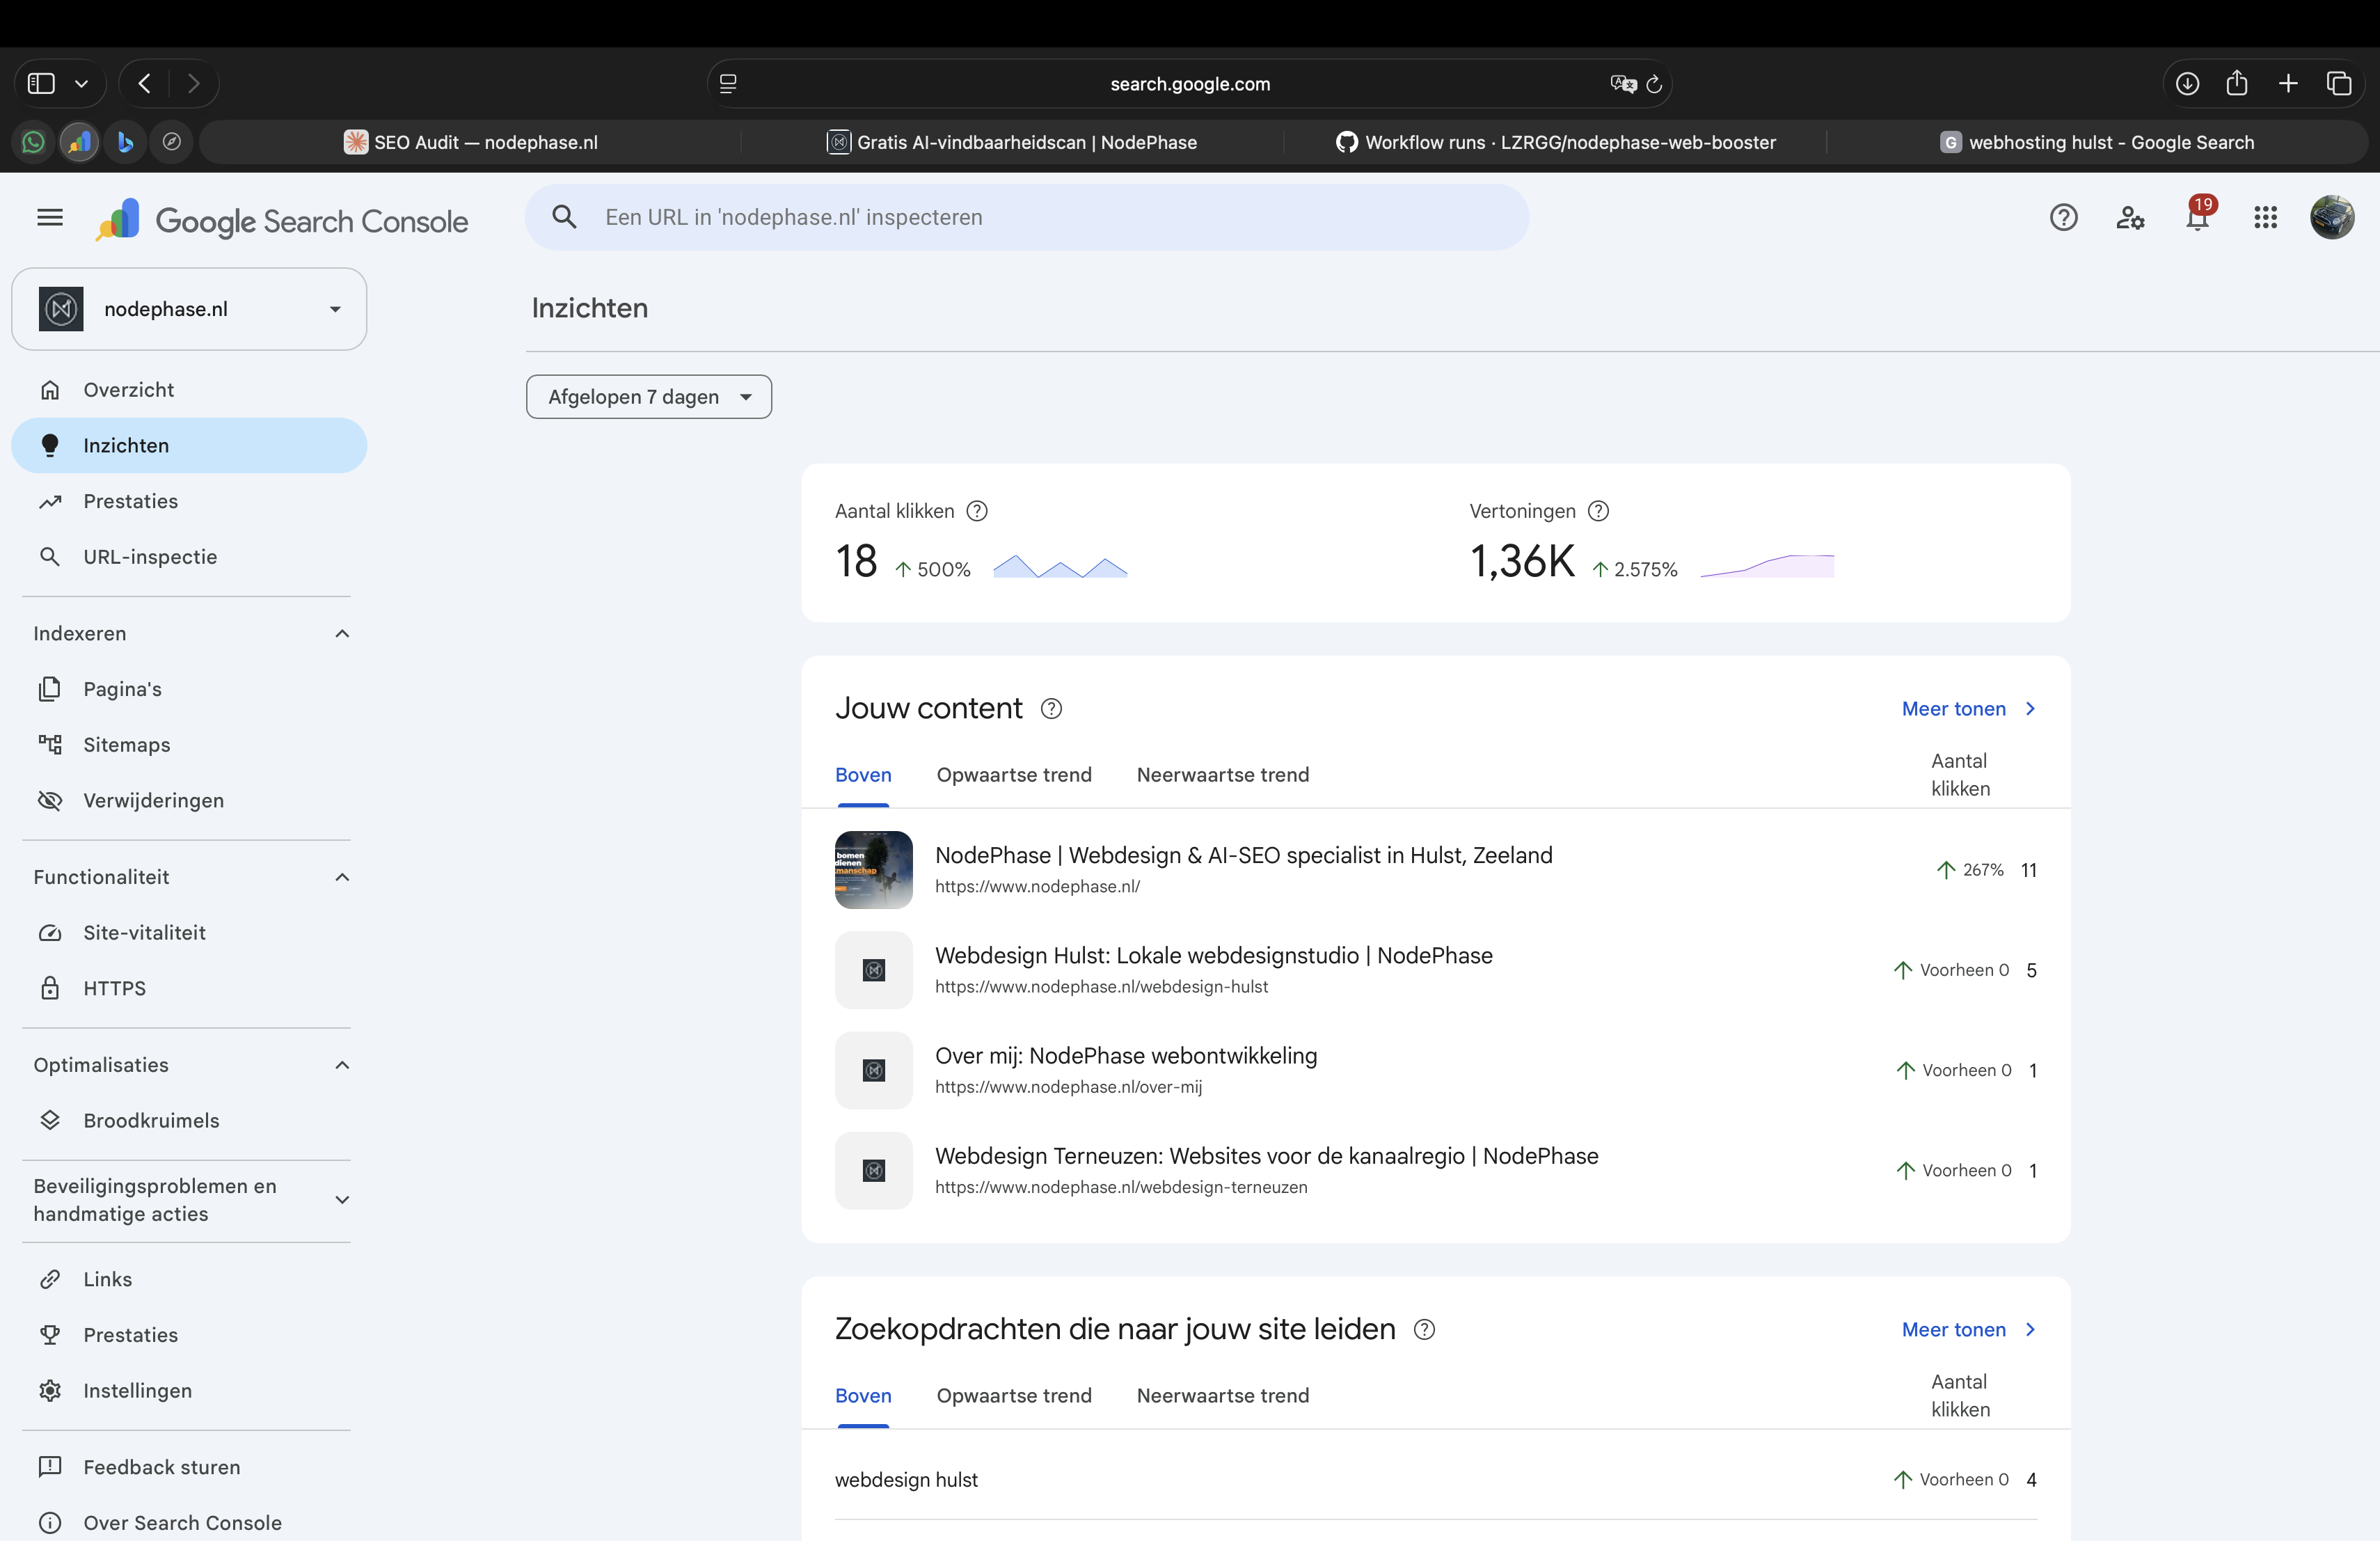The height and width of the screenshot is (1541, 2380).
Task: Open Sitemaps in sidebar
Action: (x=189, y=745)
